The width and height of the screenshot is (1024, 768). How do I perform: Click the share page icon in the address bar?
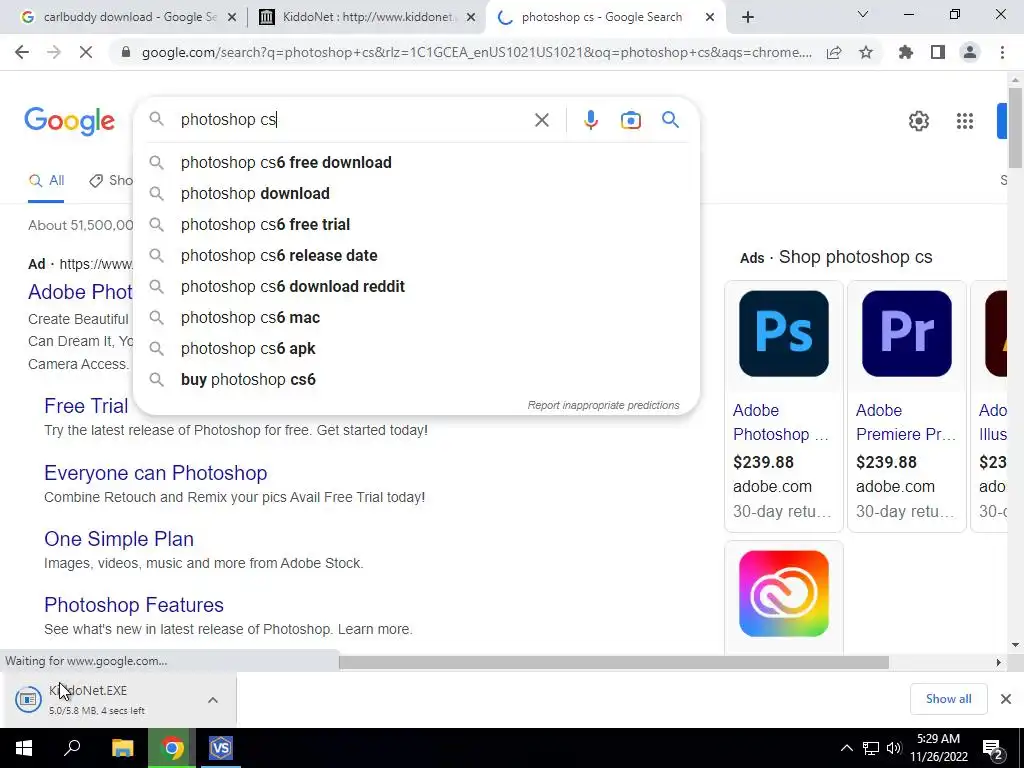pyautogui.click(x=834, y=52)
